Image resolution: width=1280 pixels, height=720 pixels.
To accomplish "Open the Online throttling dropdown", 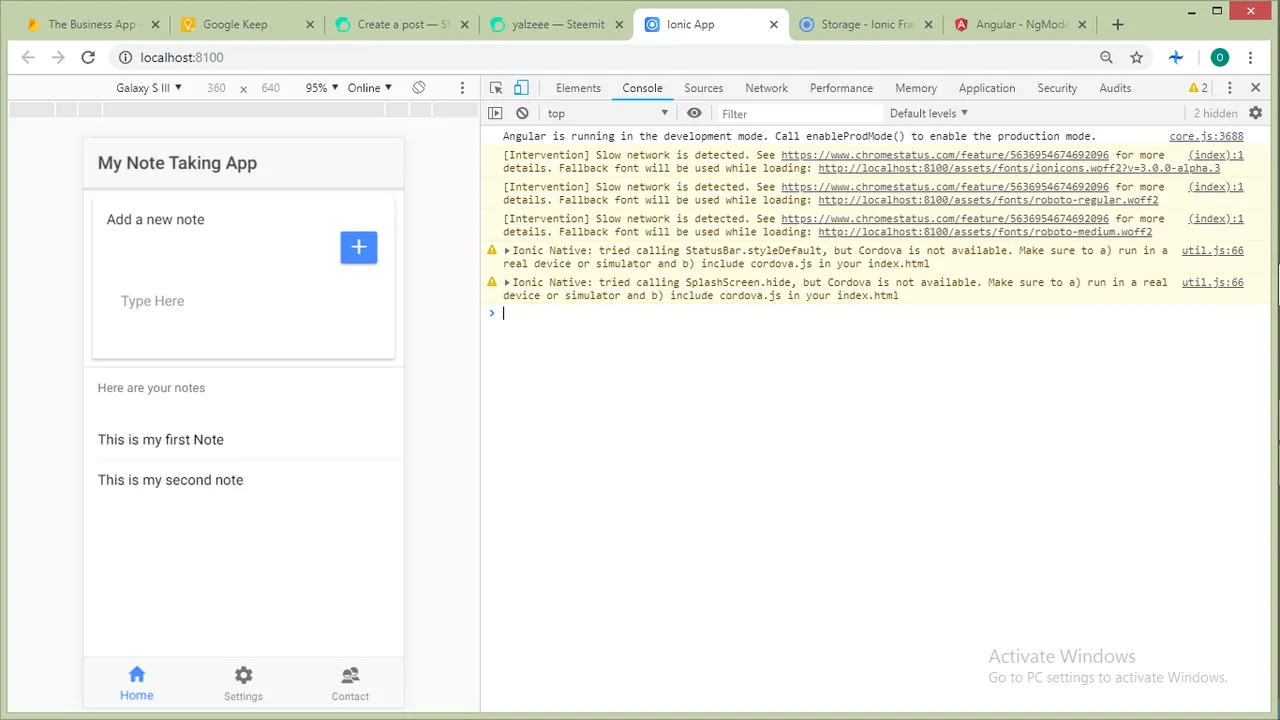I will tap(370, 88).
